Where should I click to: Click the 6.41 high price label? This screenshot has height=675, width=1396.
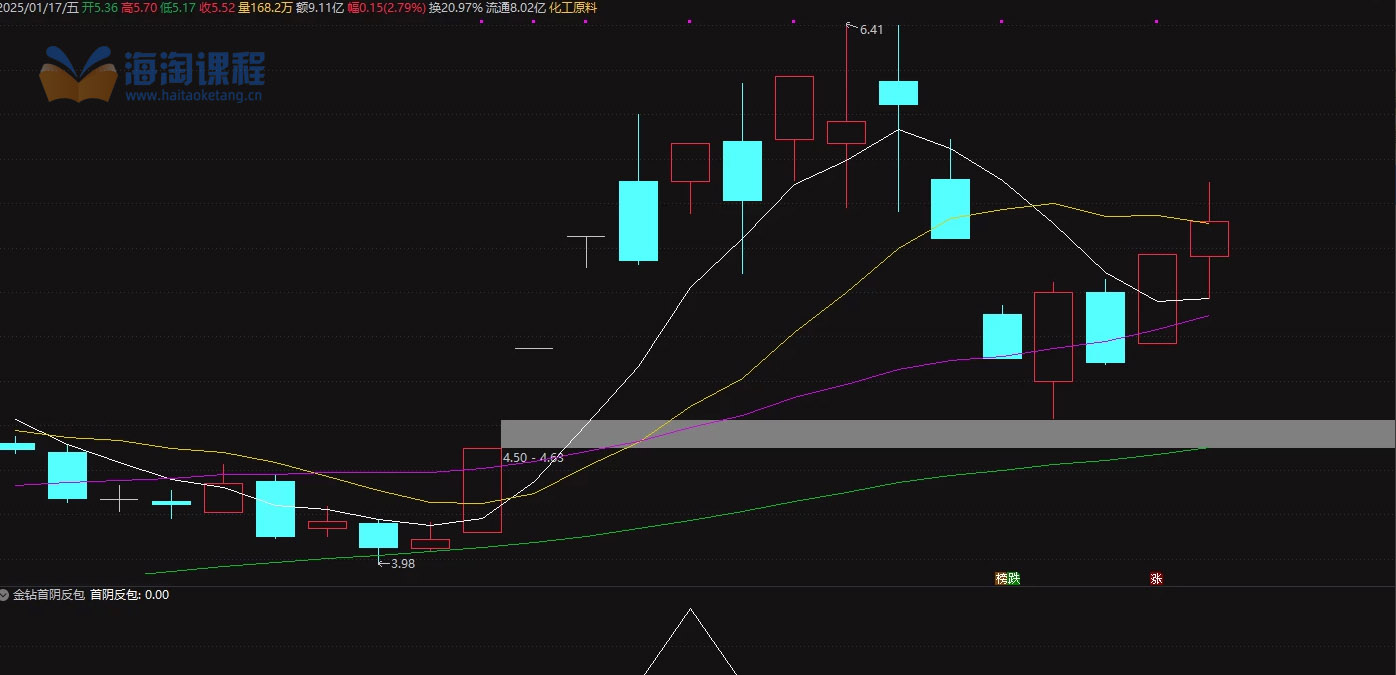click(x=870, y=30)
